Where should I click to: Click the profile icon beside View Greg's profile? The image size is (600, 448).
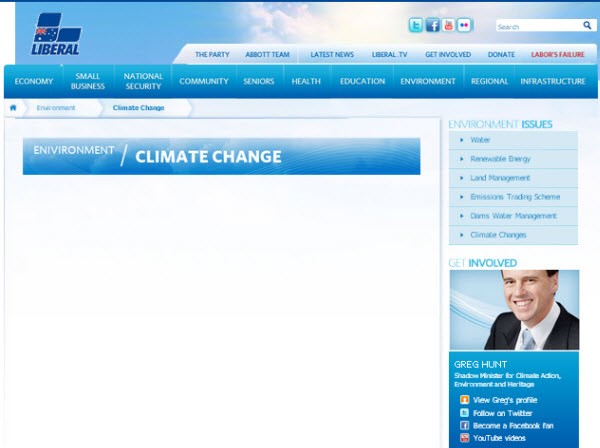(464, 400)
